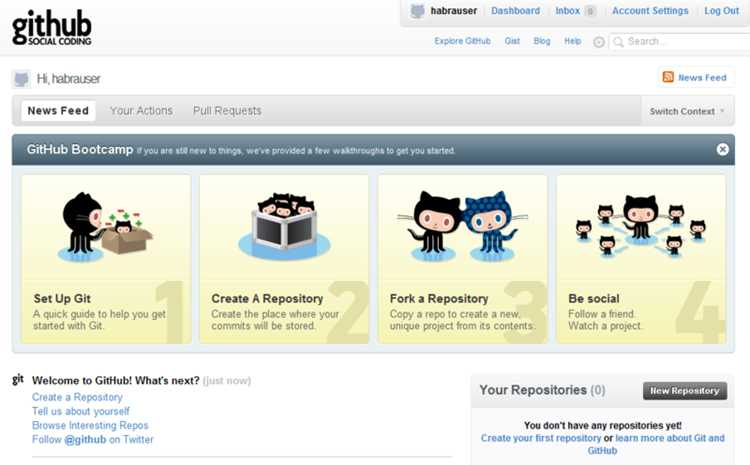Click Follow @github on Twitter
The width and height of the screenshot is (750, 465).
point(93,439)
